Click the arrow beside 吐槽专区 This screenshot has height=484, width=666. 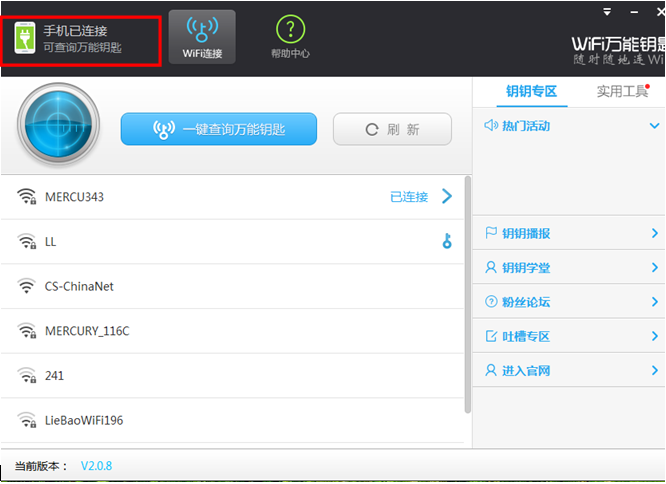pyautogui.click(x=655, y=336)
